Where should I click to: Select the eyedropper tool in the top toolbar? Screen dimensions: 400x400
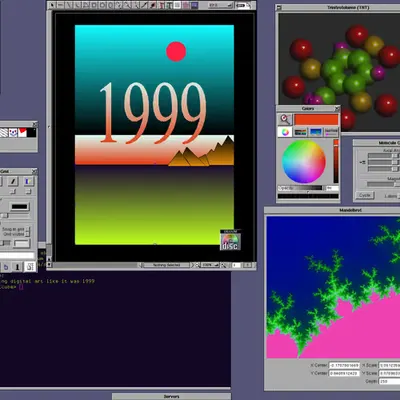153,5
